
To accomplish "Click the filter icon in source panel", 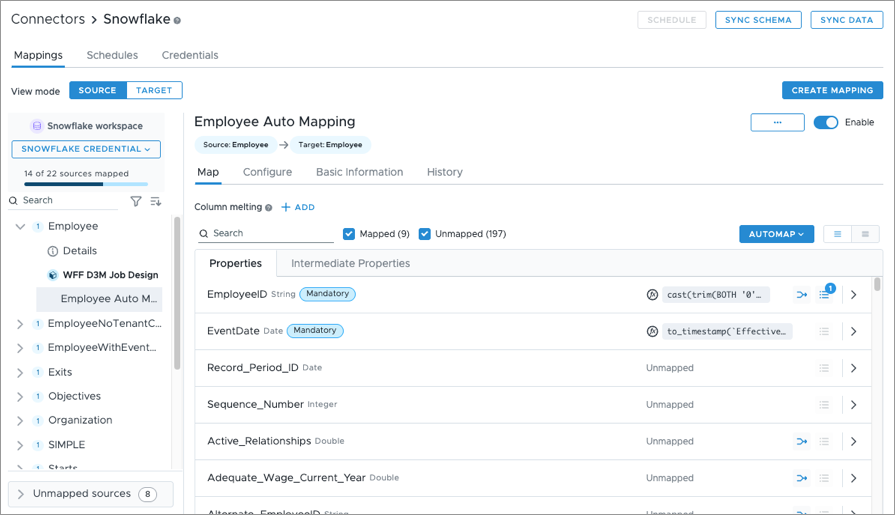I will (x=136, y=201).
